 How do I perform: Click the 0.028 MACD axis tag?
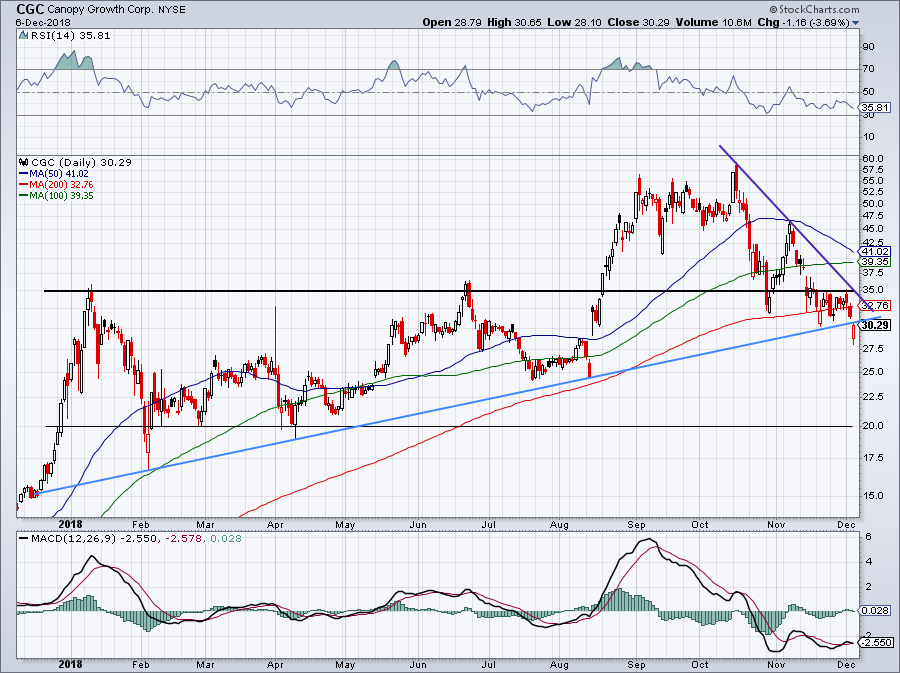(876, 611)
